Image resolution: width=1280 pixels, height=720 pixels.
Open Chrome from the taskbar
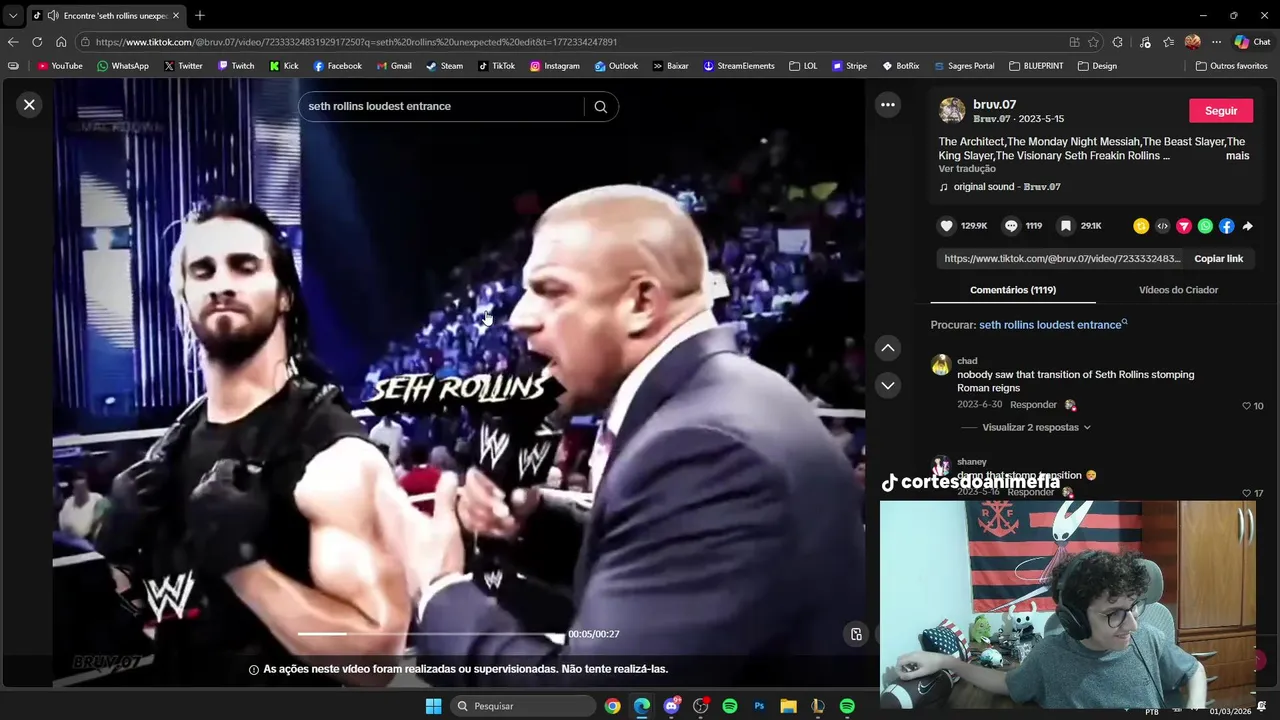612,706
